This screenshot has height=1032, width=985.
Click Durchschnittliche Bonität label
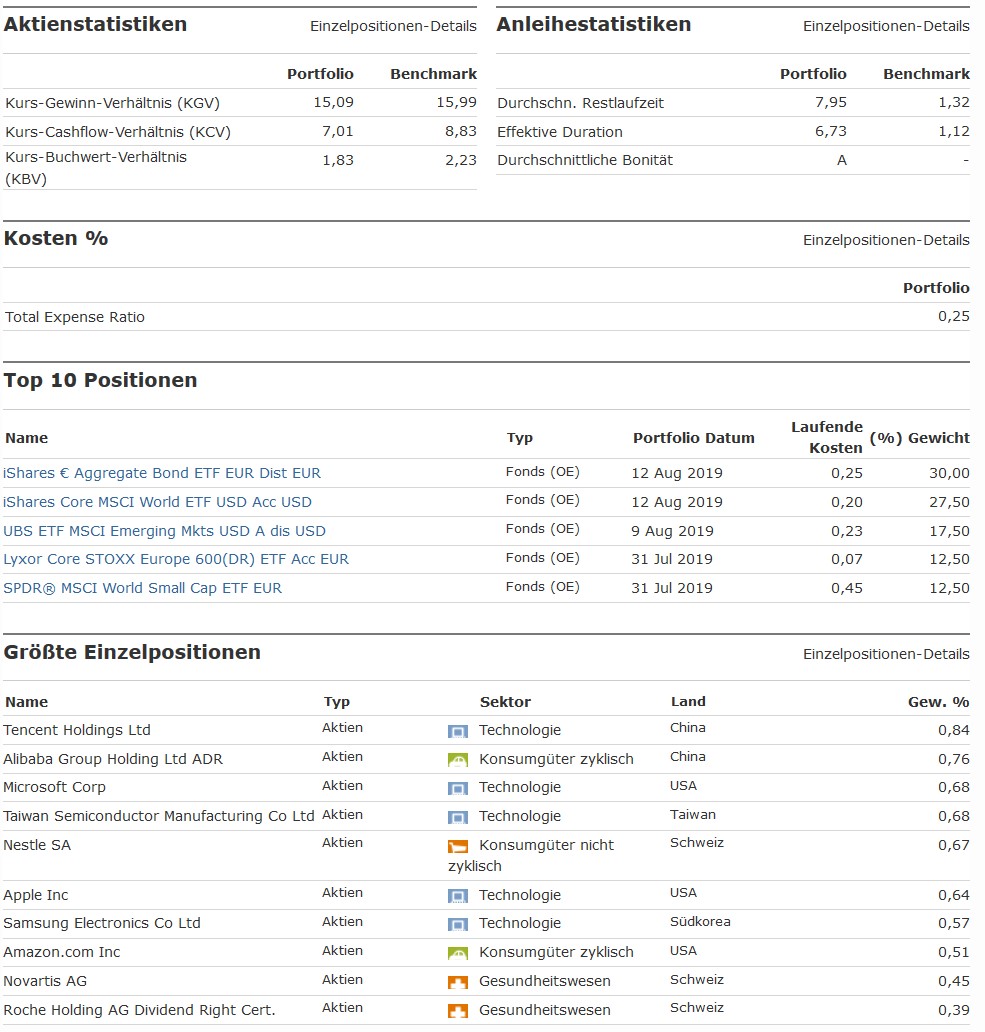point(585,161)
